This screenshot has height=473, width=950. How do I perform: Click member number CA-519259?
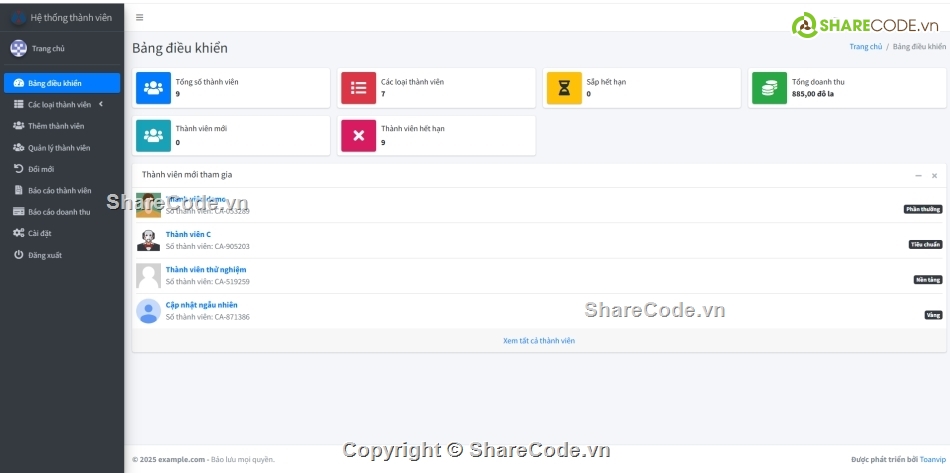[x=232, y=282]
